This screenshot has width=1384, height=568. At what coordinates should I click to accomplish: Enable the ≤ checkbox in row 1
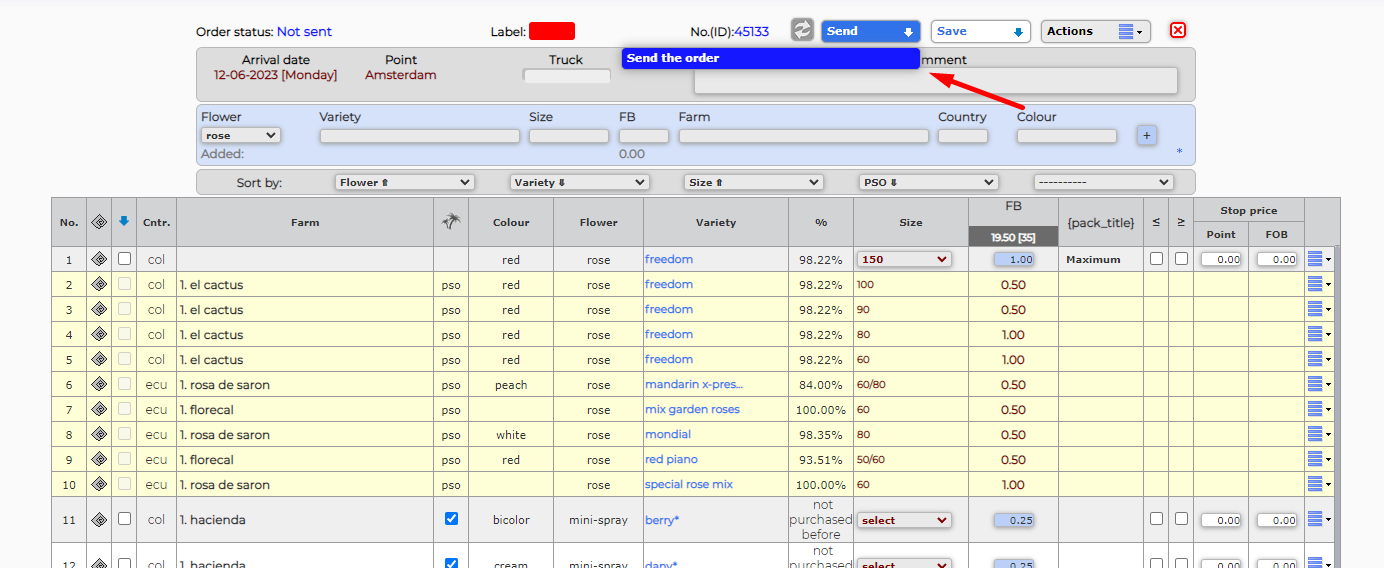1156,259
